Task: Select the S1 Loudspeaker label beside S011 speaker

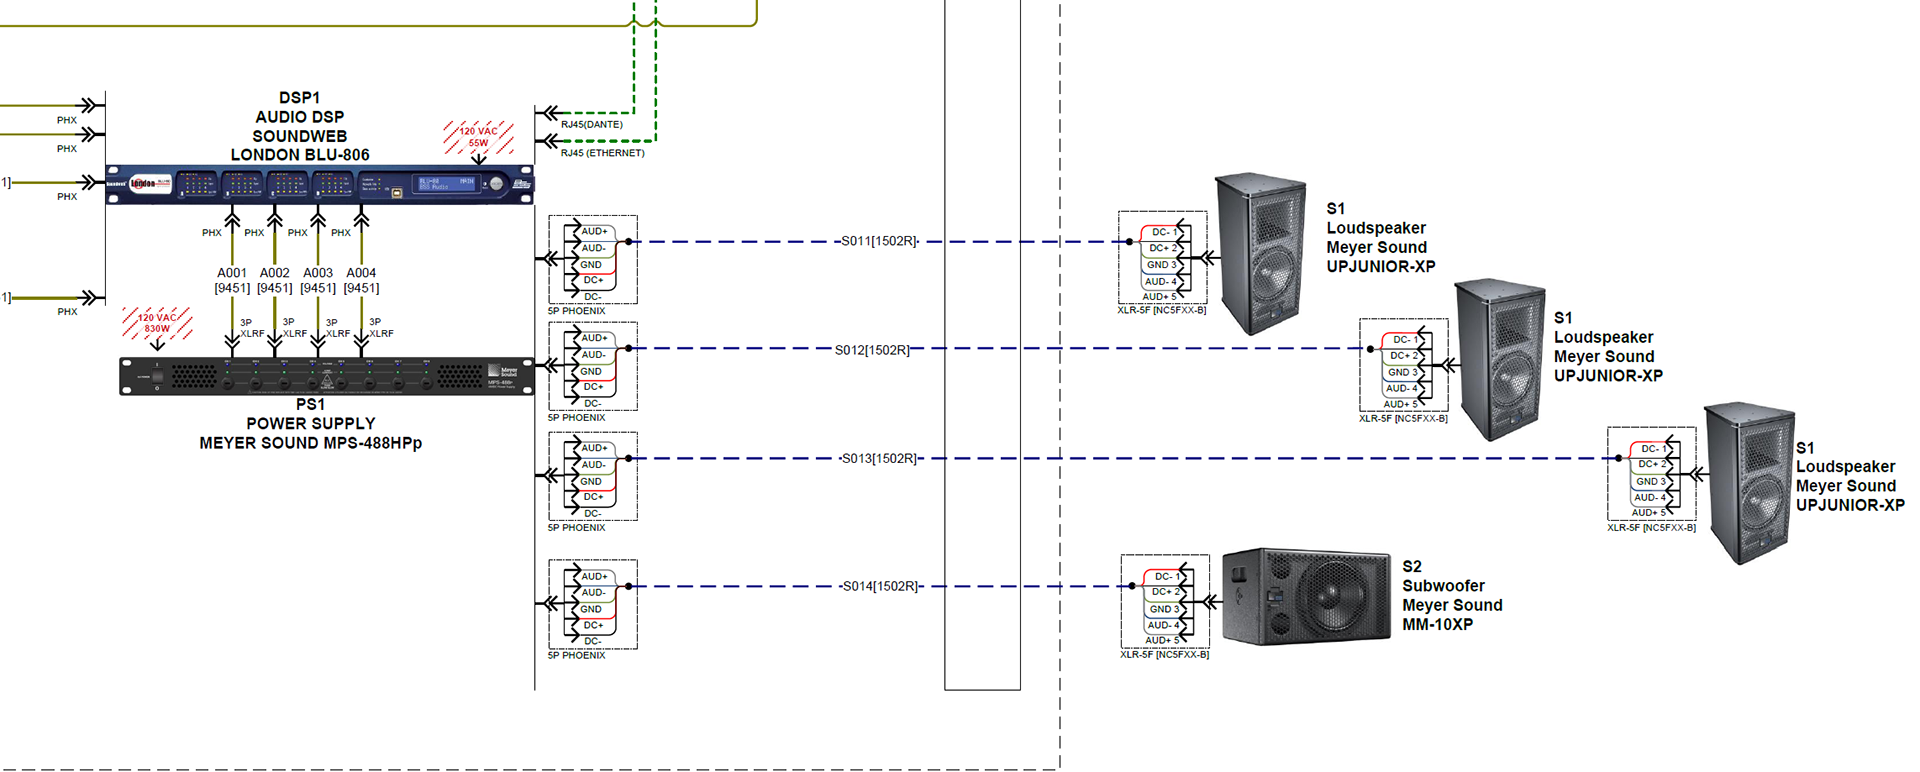Action: 1380,238
